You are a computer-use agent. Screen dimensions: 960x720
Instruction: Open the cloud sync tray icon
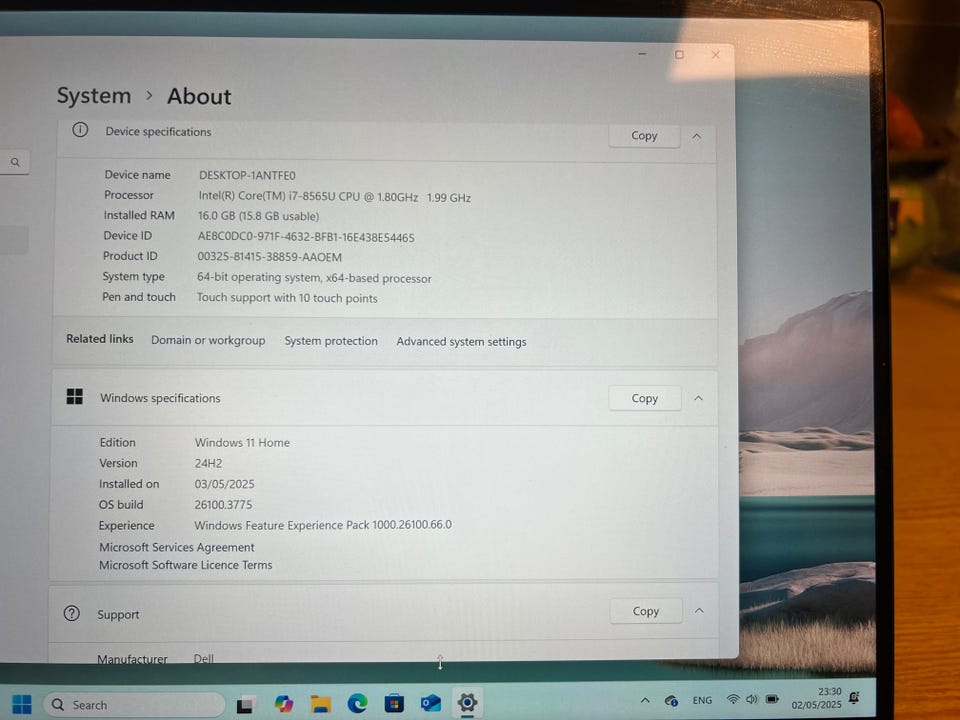coord(671,700)
